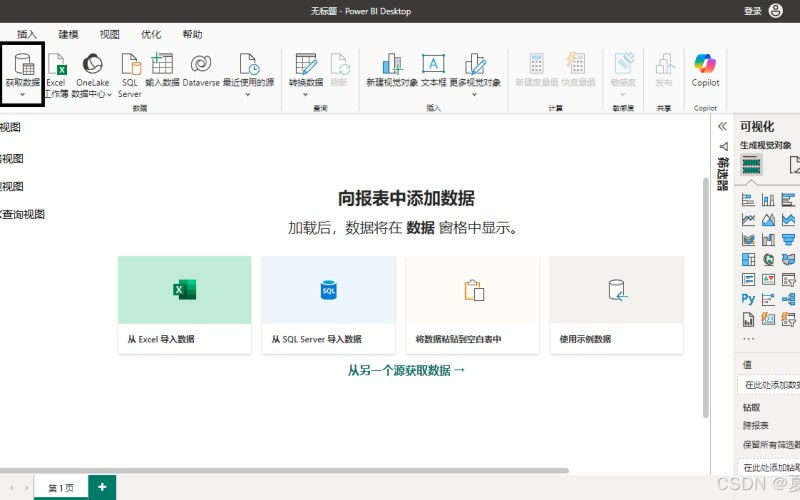Open the Excel 工作簿 data source
This screenshot has width=800, height=500.
tap(56, 76)
